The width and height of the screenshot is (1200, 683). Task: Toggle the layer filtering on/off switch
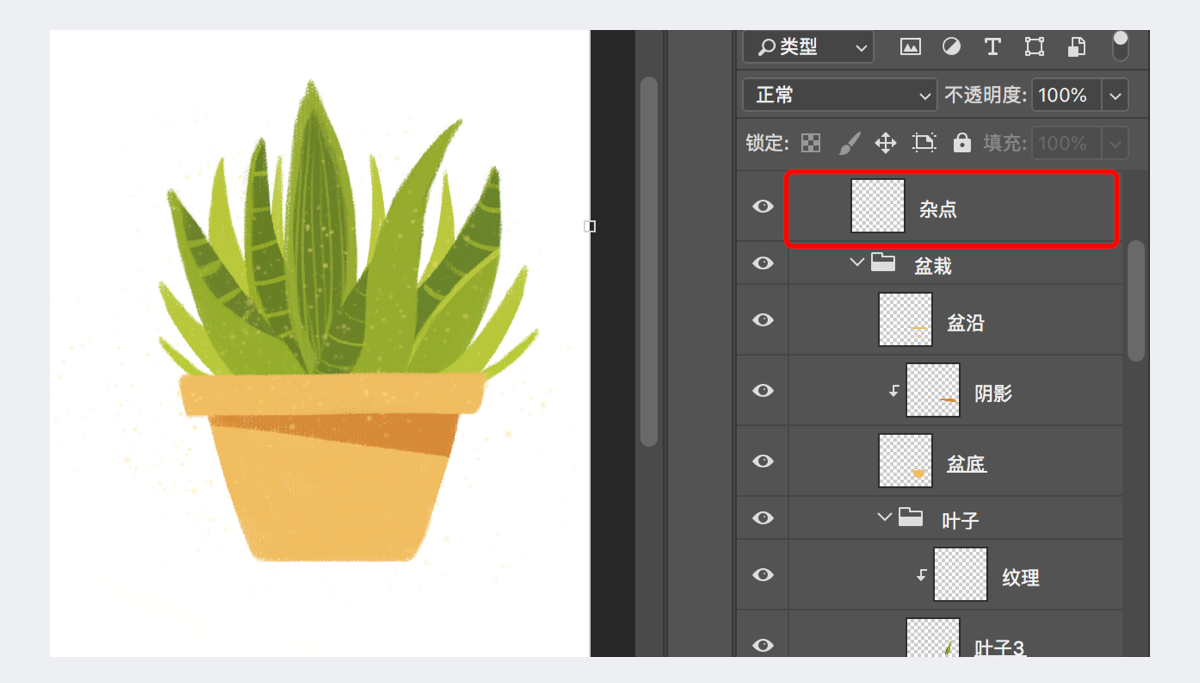tap(1120, 45)
